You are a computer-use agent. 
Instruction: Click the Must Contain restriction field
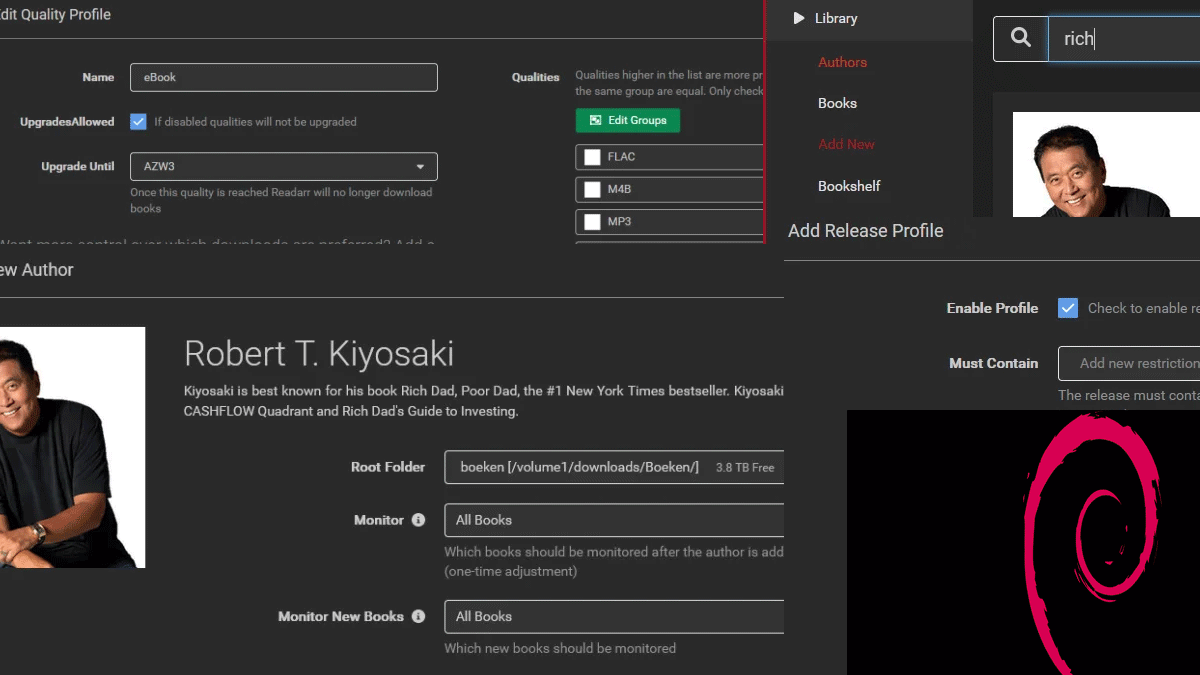tap(1130, 363)
